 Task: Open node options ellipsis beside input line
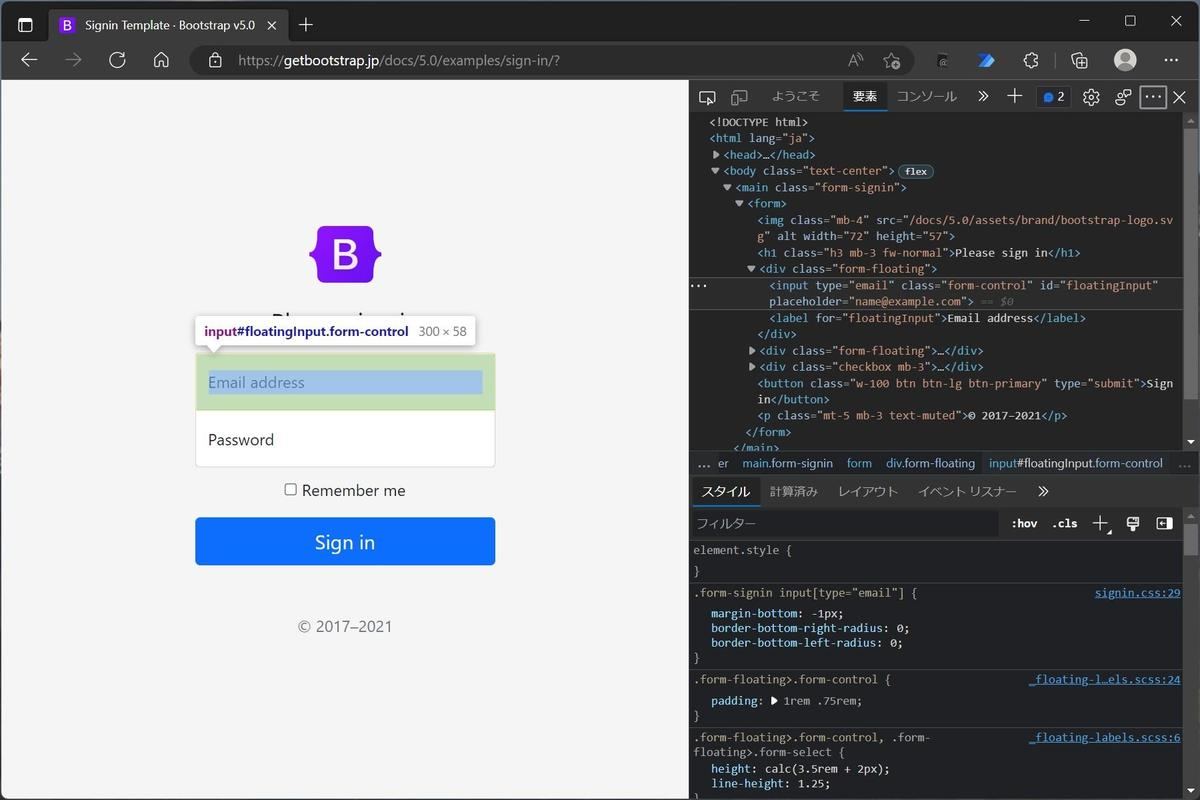[x=699, y=285]
